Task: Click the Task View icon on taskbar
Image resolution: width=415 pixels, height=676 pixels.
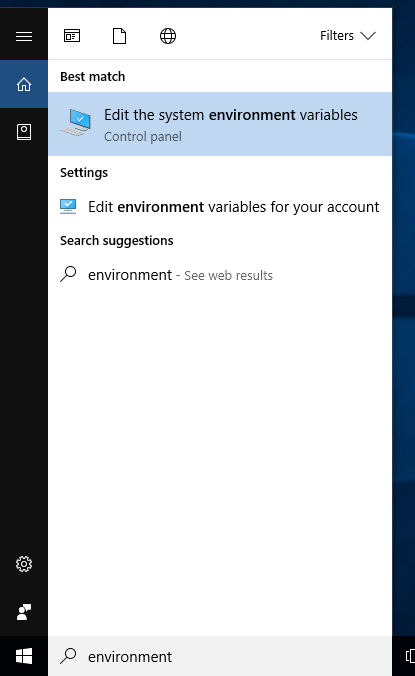Action: click(x=409, y=656)
